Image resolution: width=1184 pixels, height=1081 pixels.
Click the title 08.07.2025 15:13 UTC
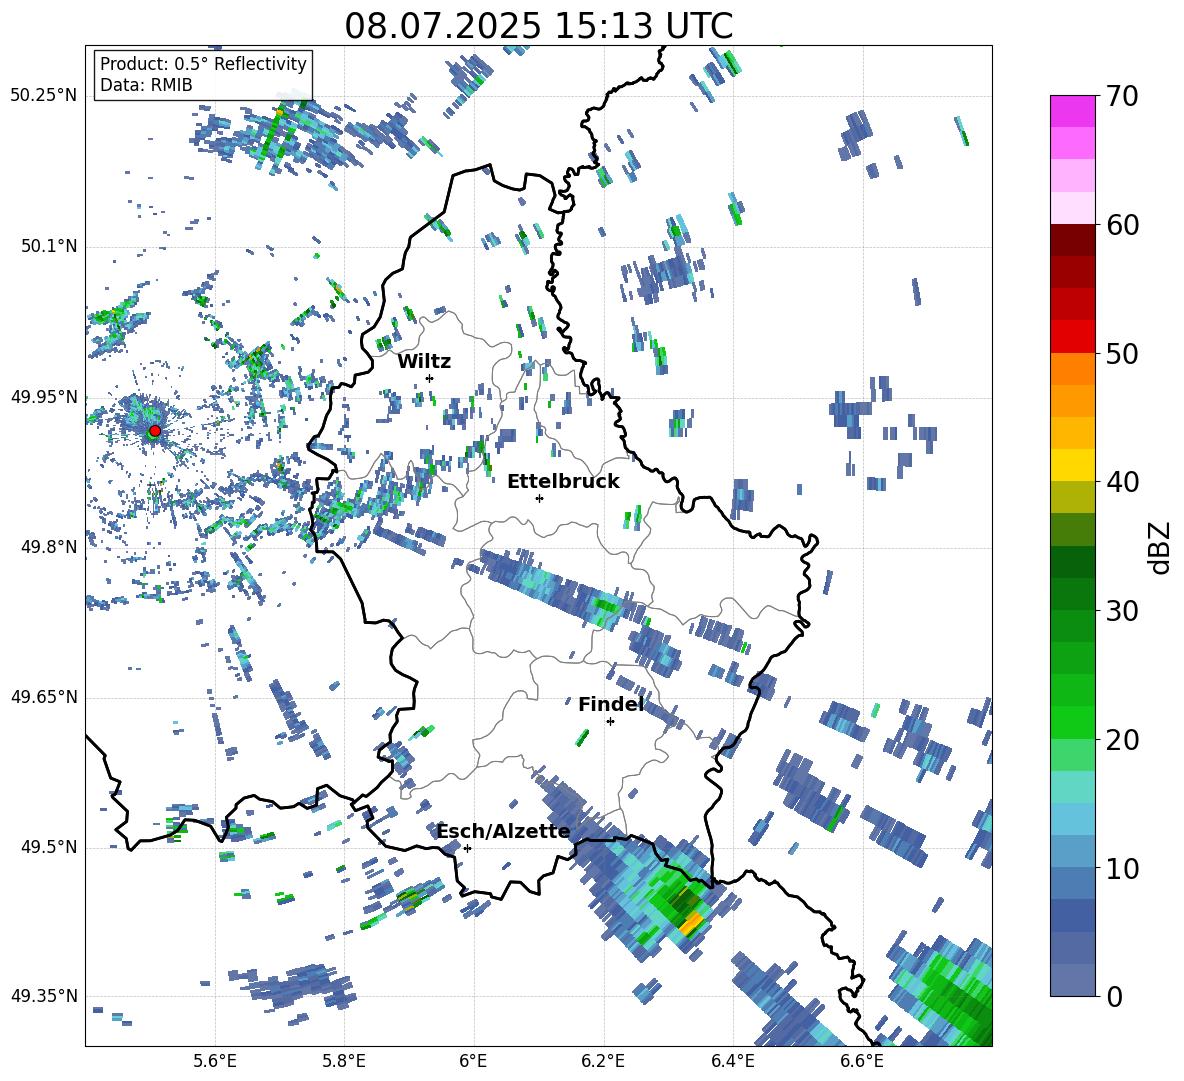tap(538, 26)
